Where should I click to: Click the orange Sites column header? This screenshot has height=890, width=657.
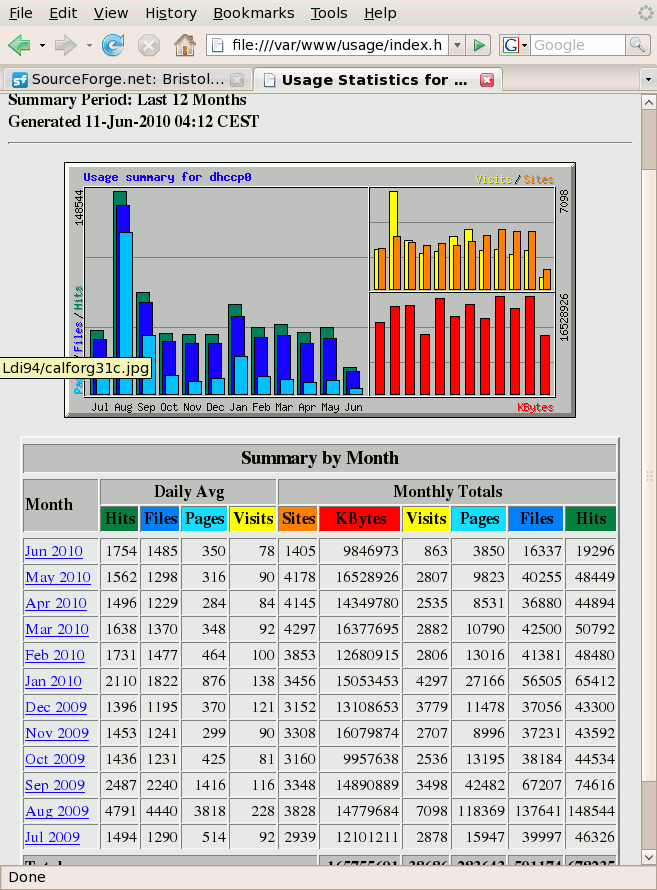[298, 519]
